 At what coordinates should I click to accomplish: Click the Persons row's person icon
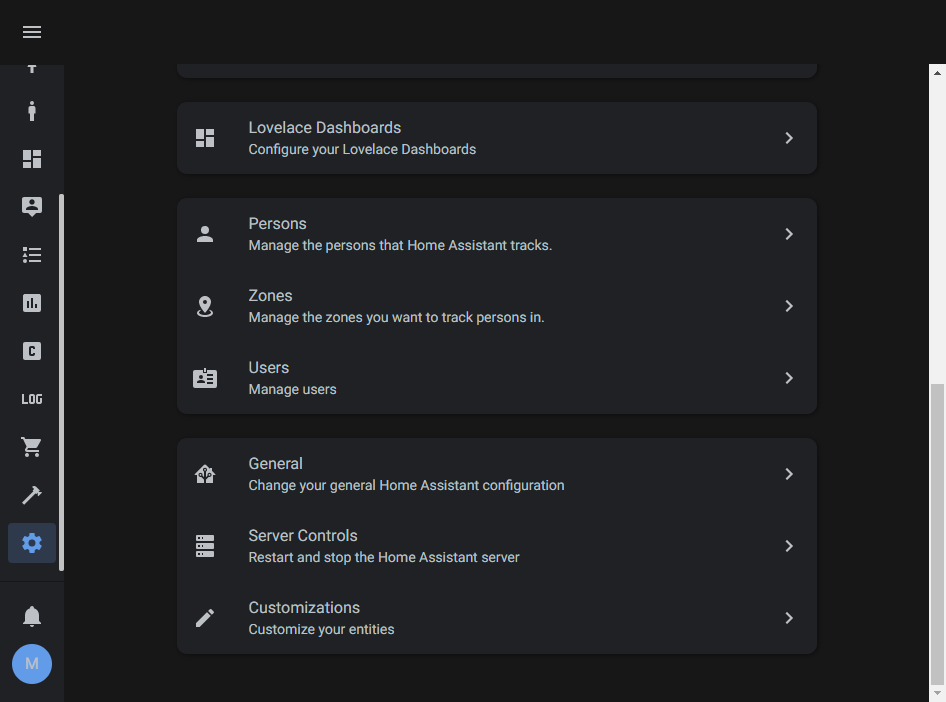coord(205,233)
